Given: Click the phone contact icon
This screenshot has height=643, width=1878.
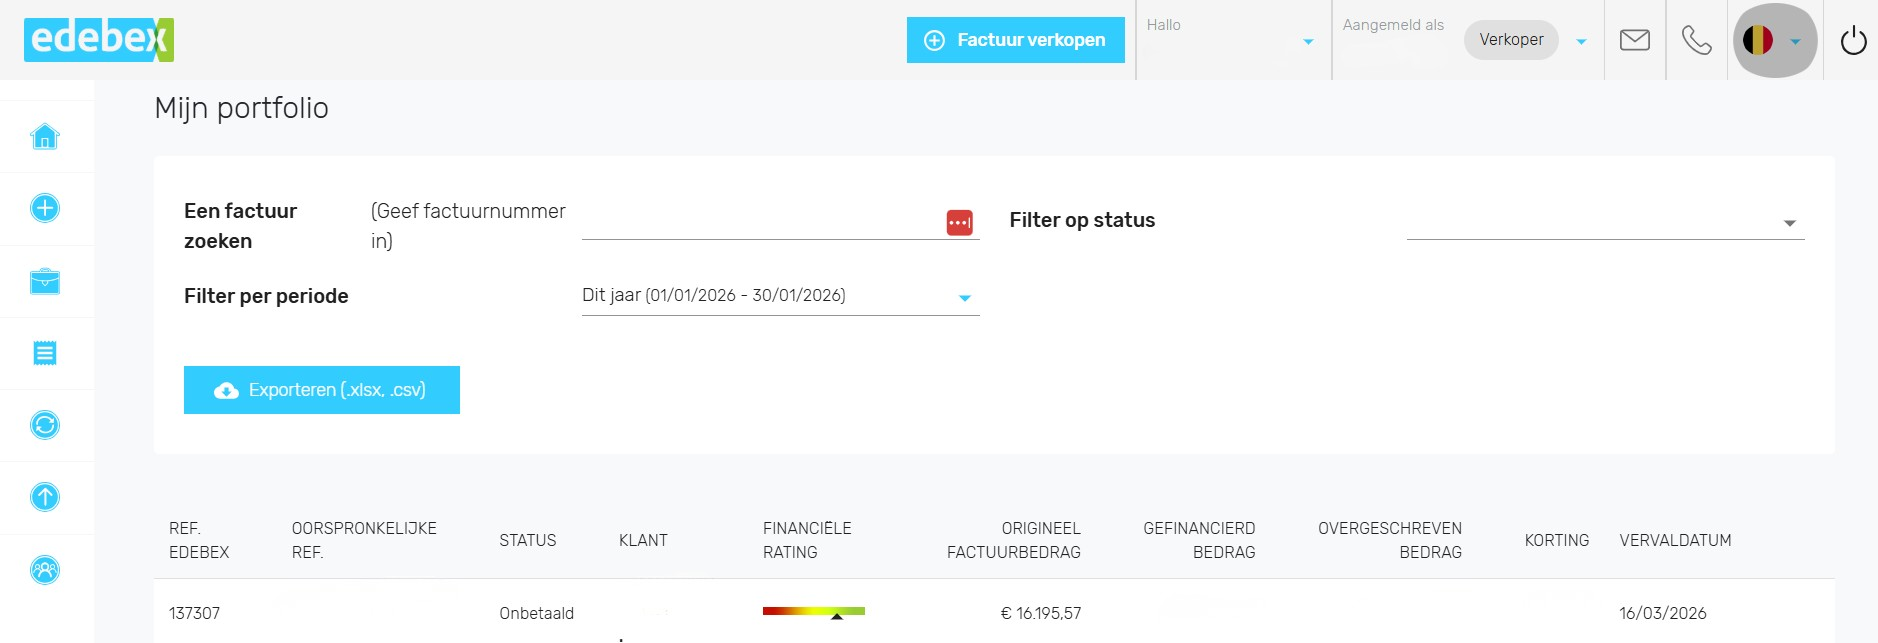Looking at the screenshot, I should coord(1696,40).
